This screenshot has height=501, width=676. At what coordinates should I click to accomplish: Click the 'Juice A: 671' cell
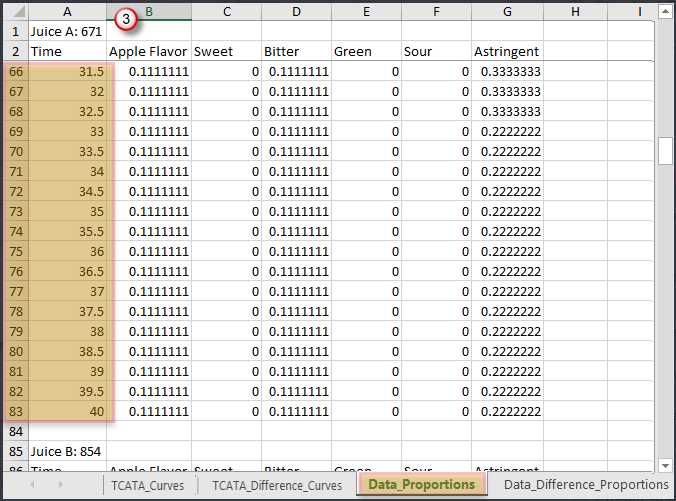pyautogui.click(x=67, y=31)
